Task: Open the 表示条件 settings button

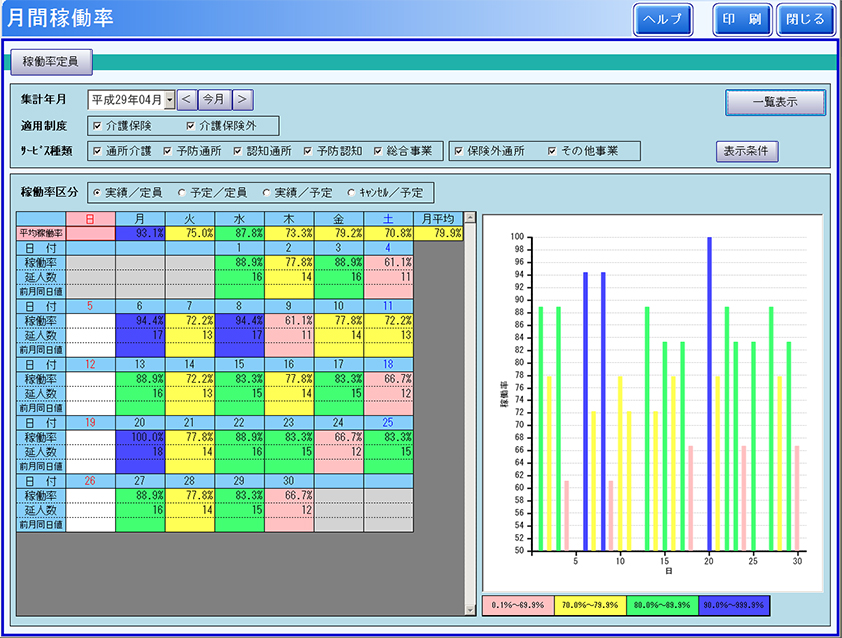Action: coord(746,151)
